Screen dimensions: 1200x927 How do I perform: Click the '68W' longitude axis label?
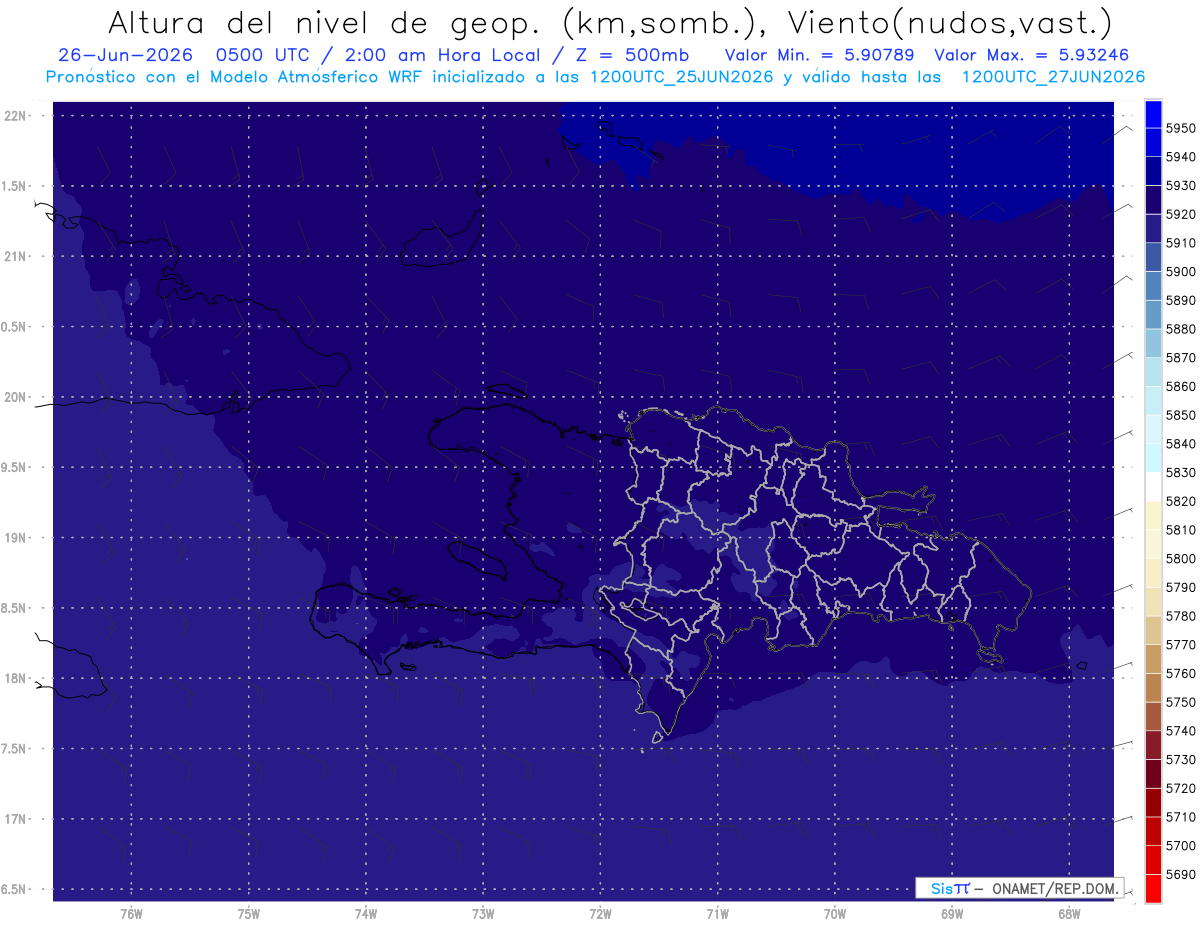point(1068,914)
